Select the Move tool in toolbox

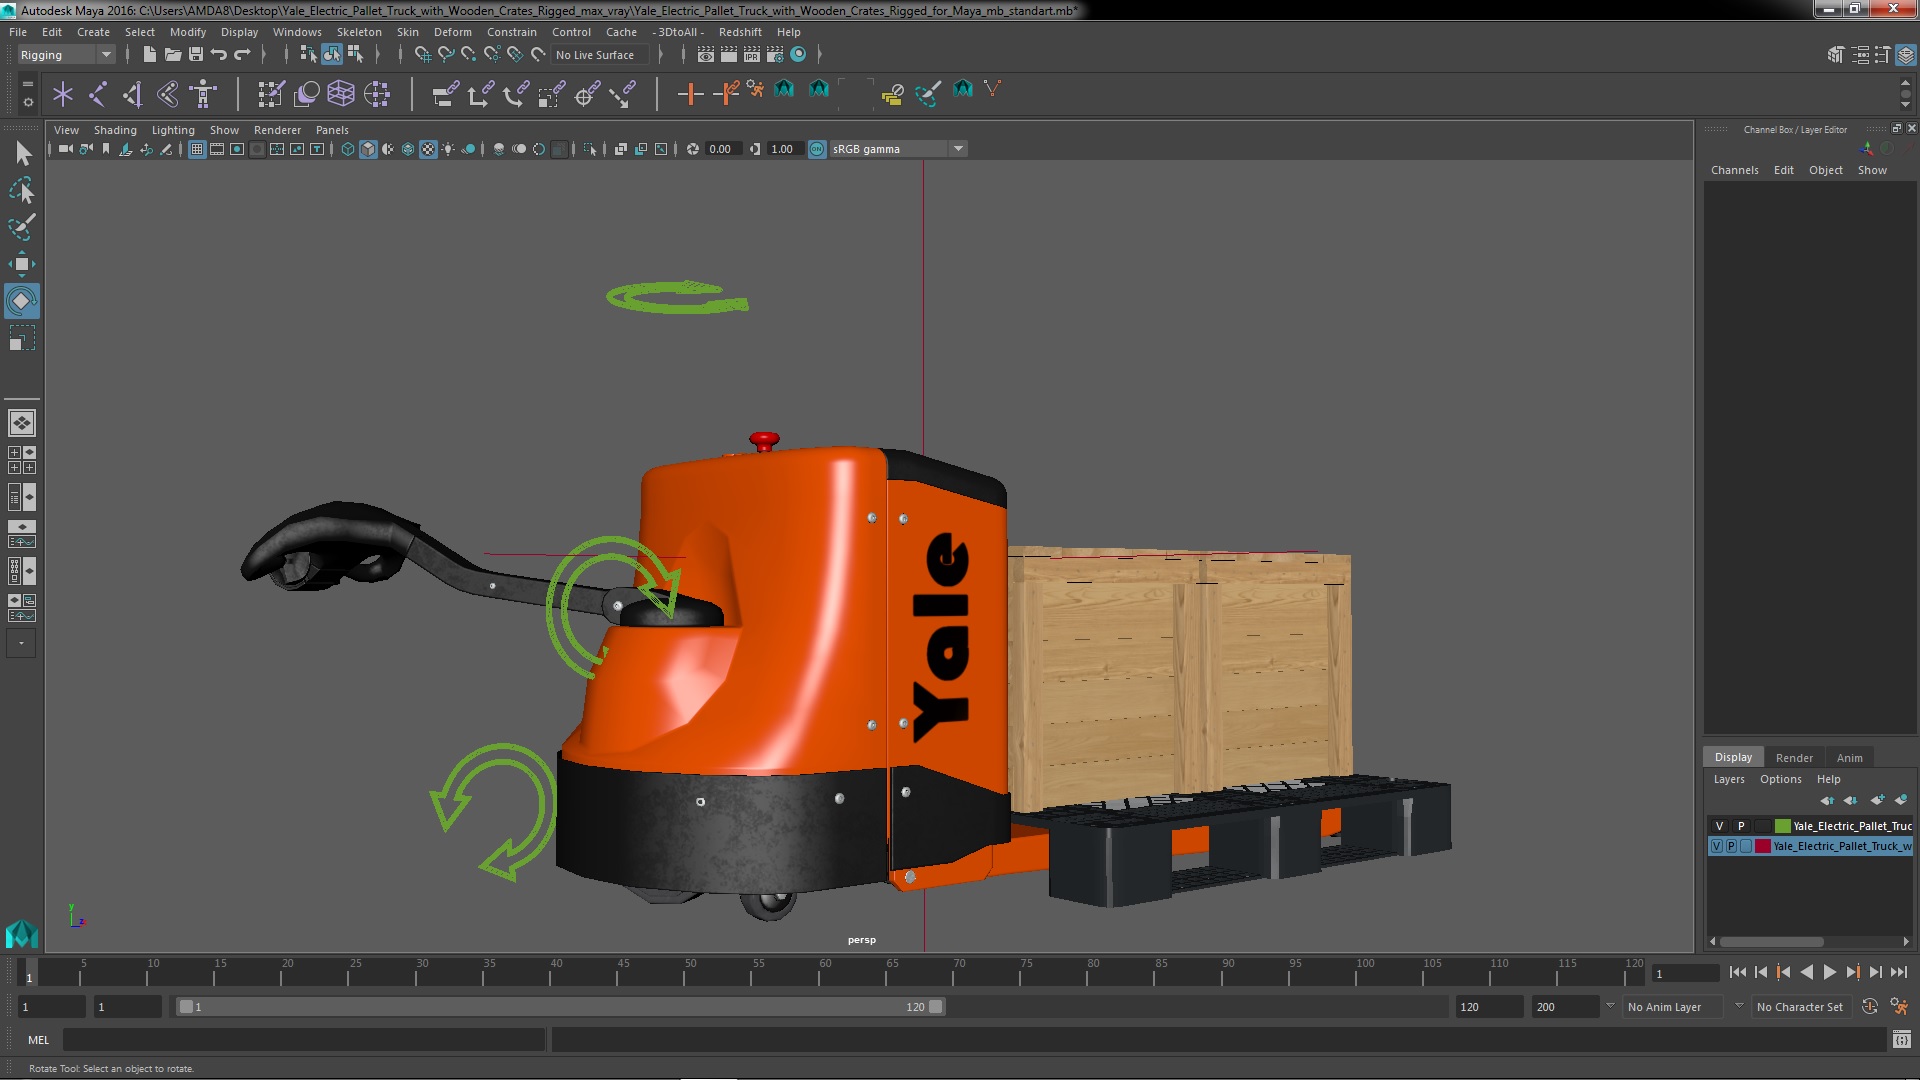point(22,264)
